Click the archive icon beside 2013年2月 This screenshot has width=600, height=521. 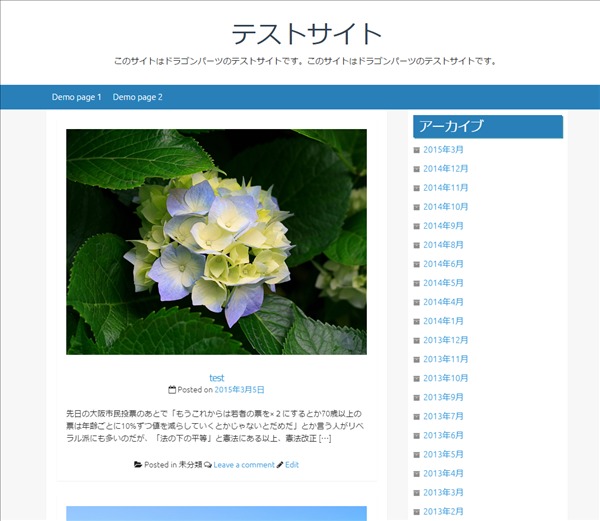(417, 512)
